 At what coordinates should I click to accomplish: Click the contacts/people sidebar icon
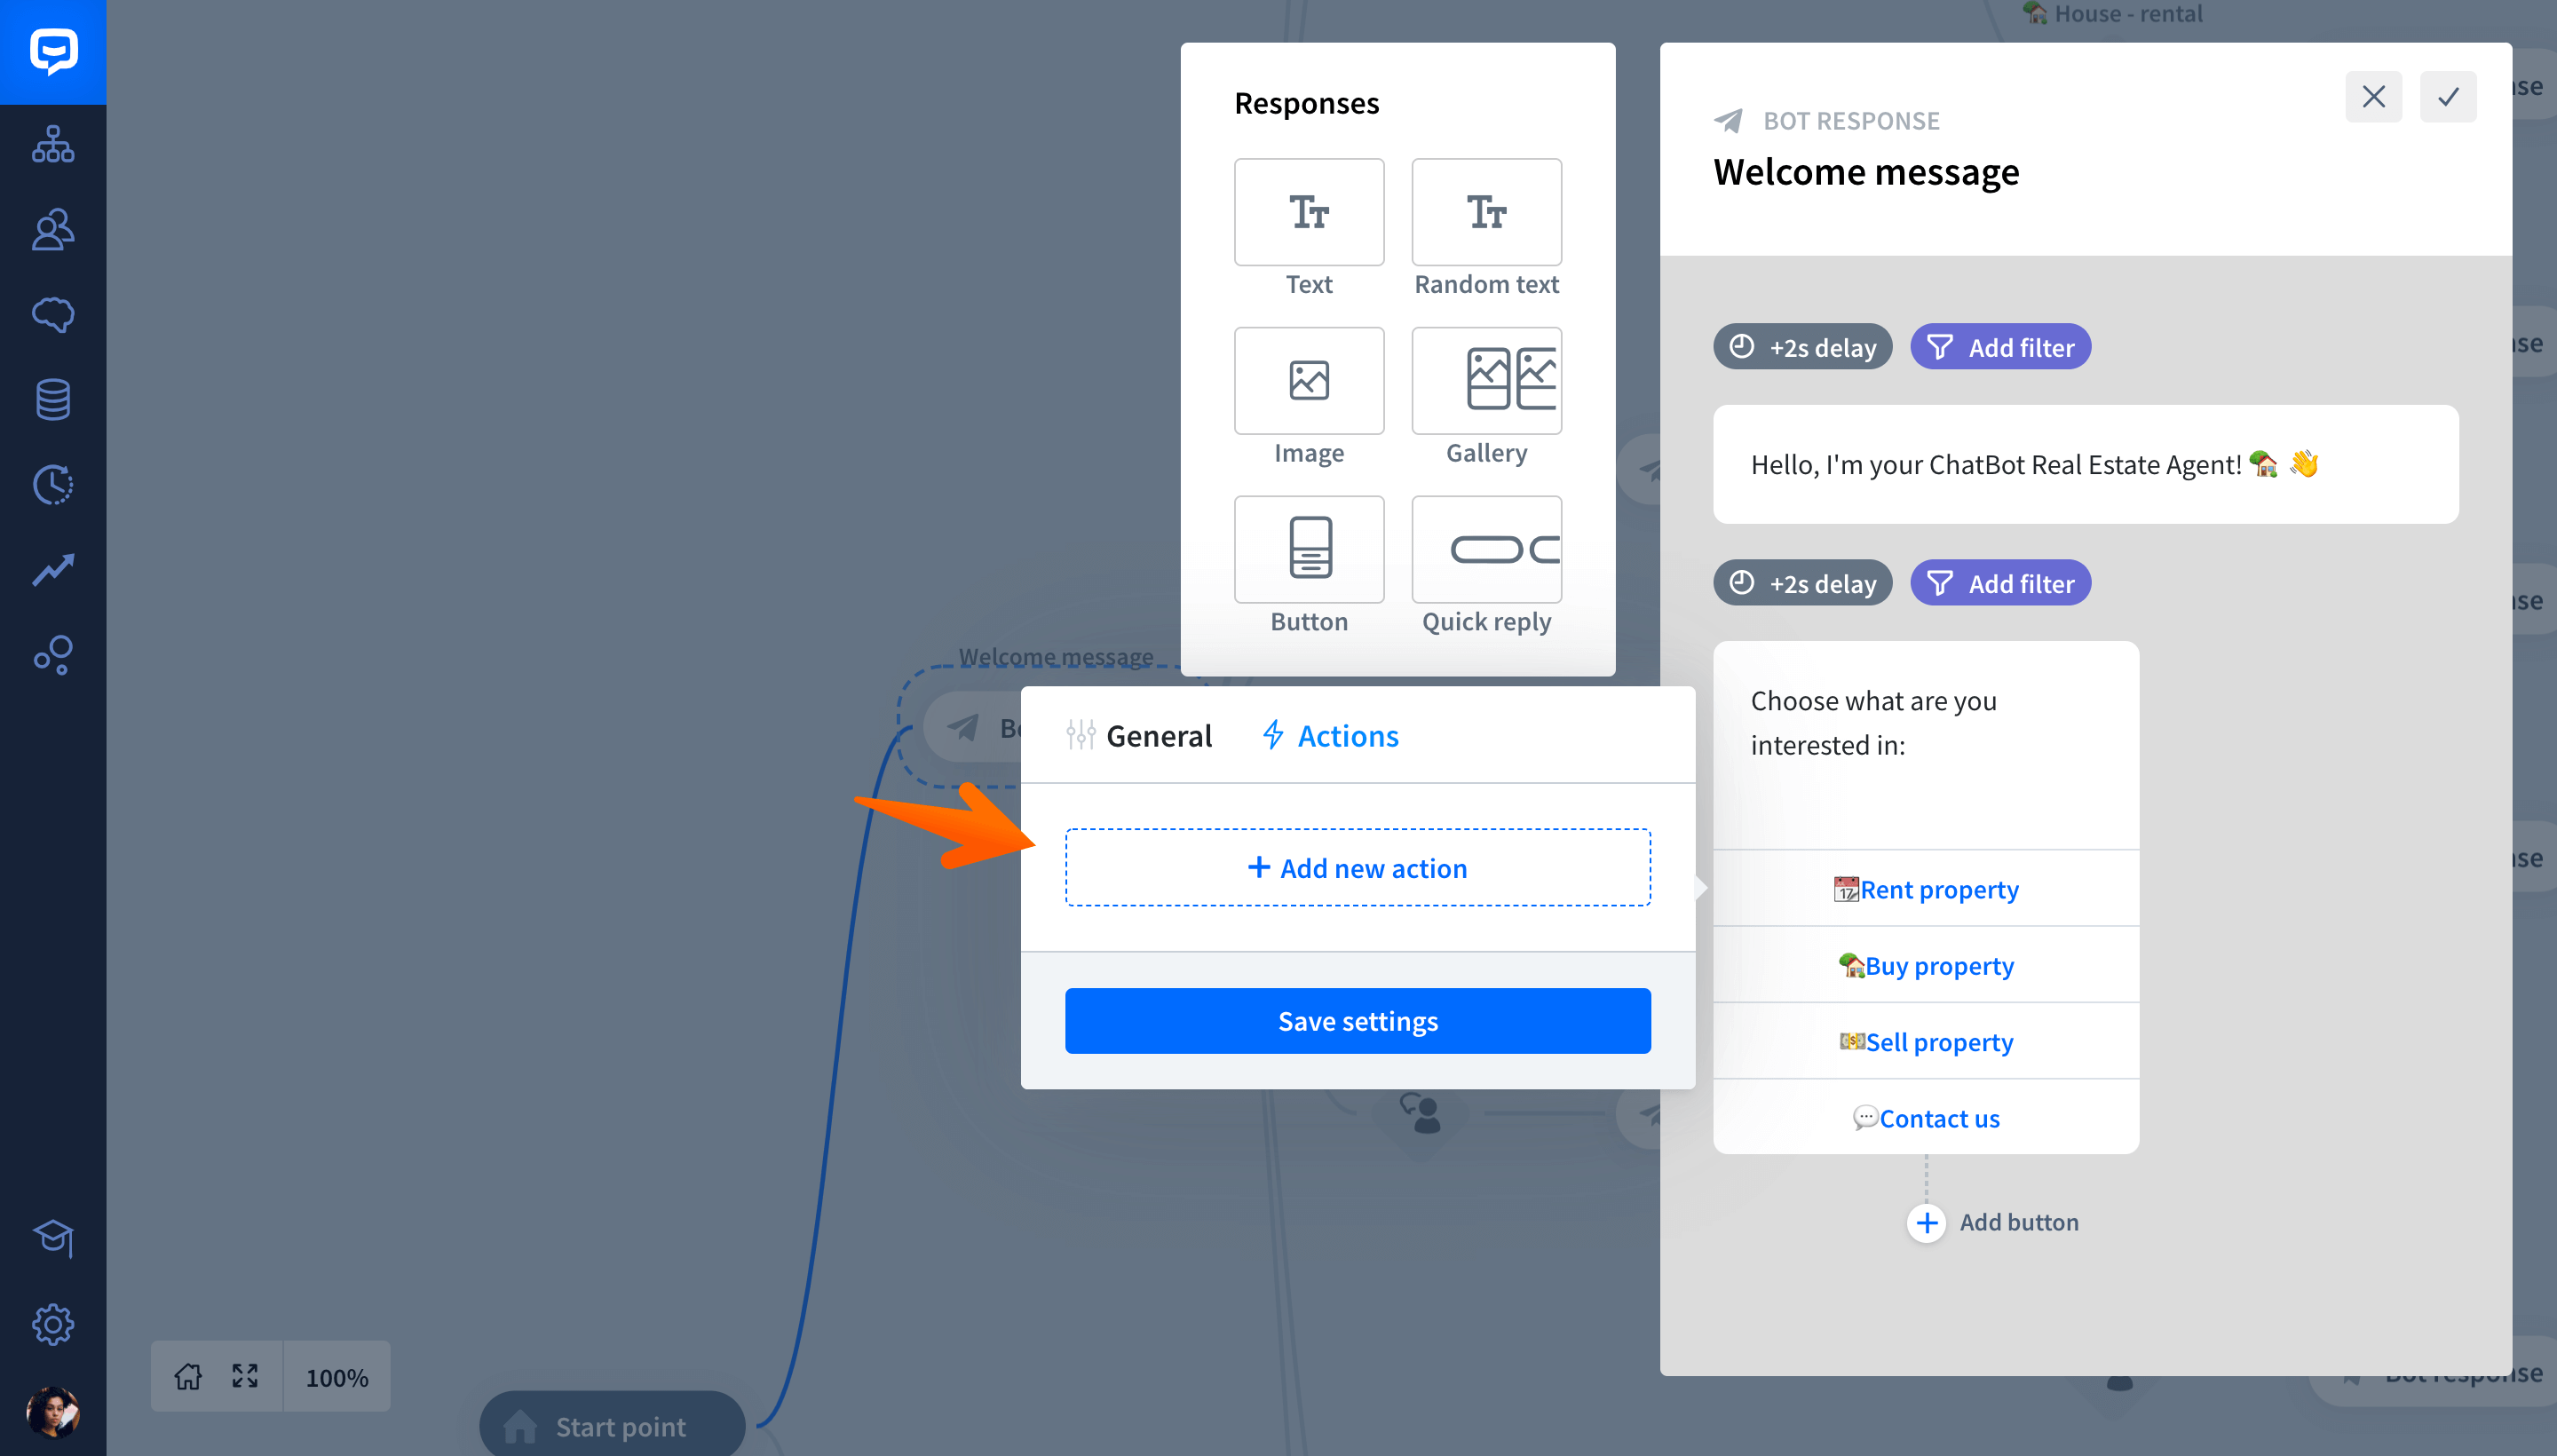click(x=52, y=228)
